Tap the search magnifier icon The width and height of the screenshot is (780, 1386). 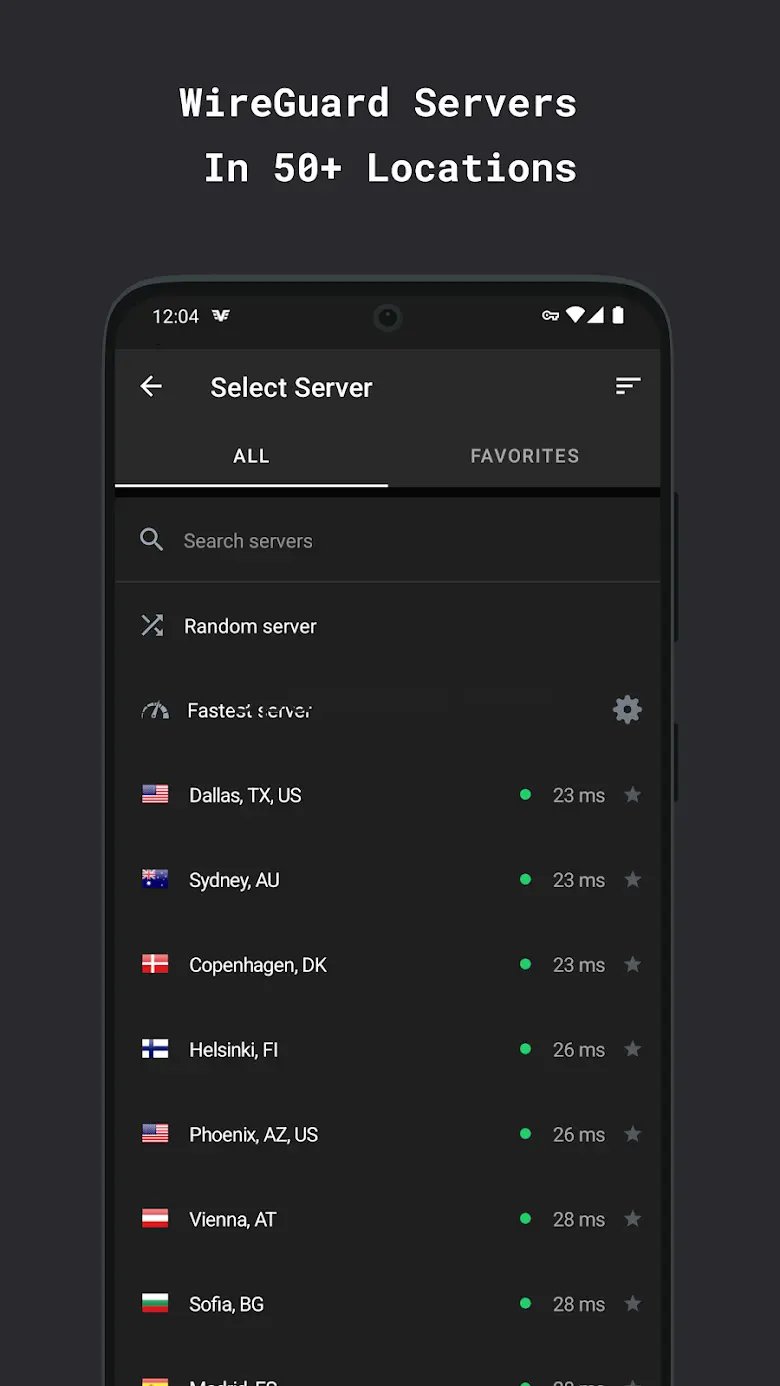point(152,541)
